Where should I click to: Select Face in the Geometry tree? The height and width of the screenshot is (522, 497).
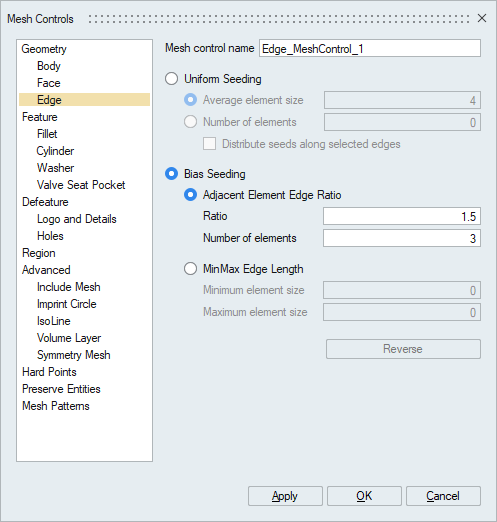click(49, 83)
